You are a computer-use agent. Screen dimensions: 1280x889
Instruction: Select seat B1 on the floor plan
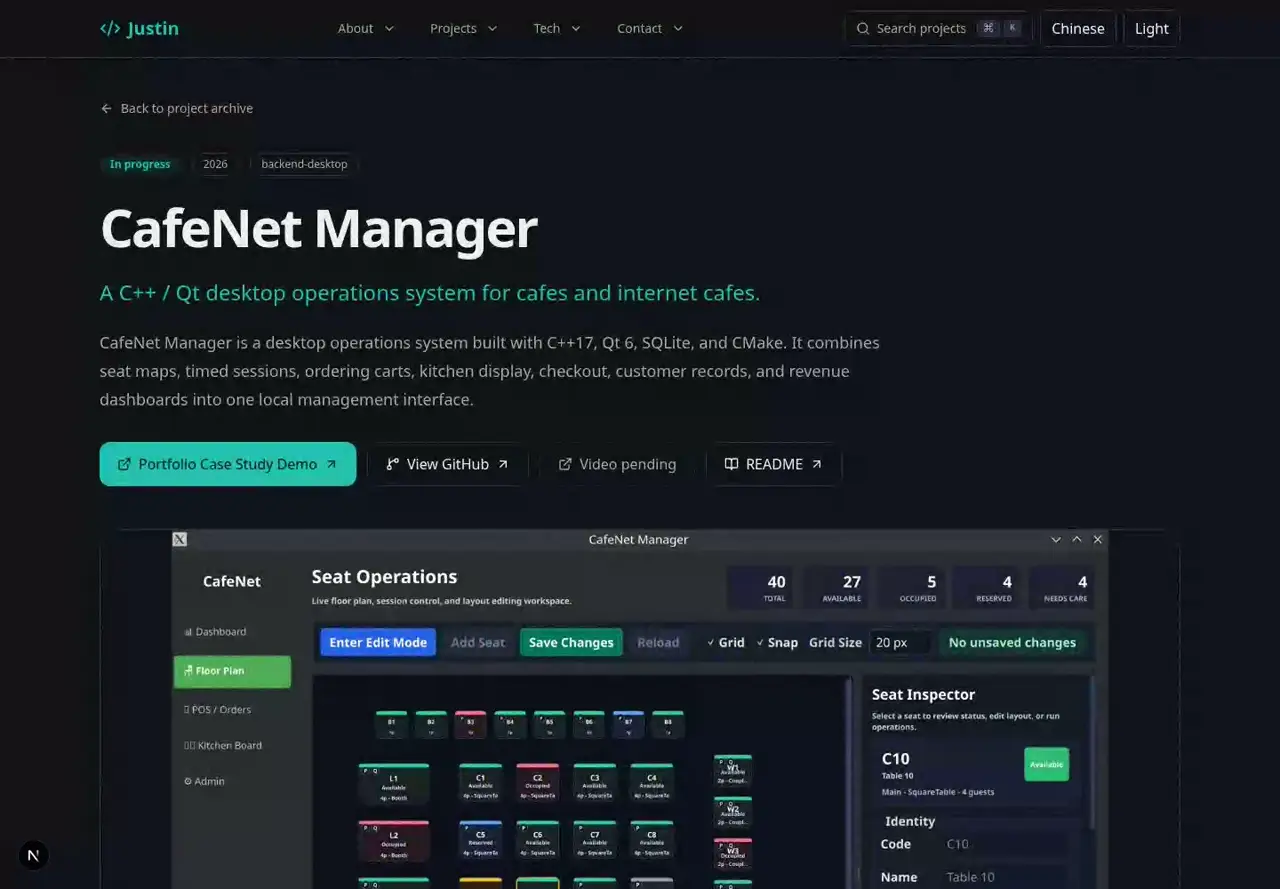[391, 725]
